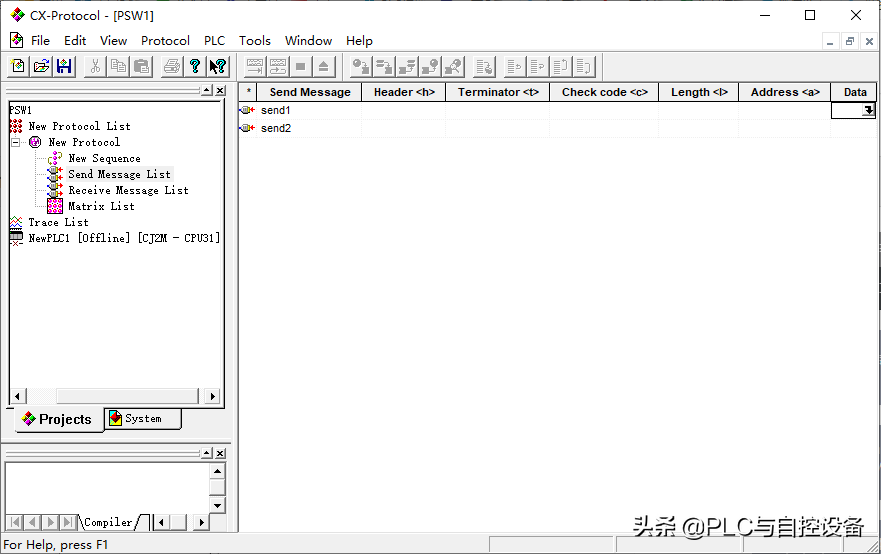Click the Check code <c> column header
The width and height of the screenshot is (881, 554).
click(x=604, y=92)
